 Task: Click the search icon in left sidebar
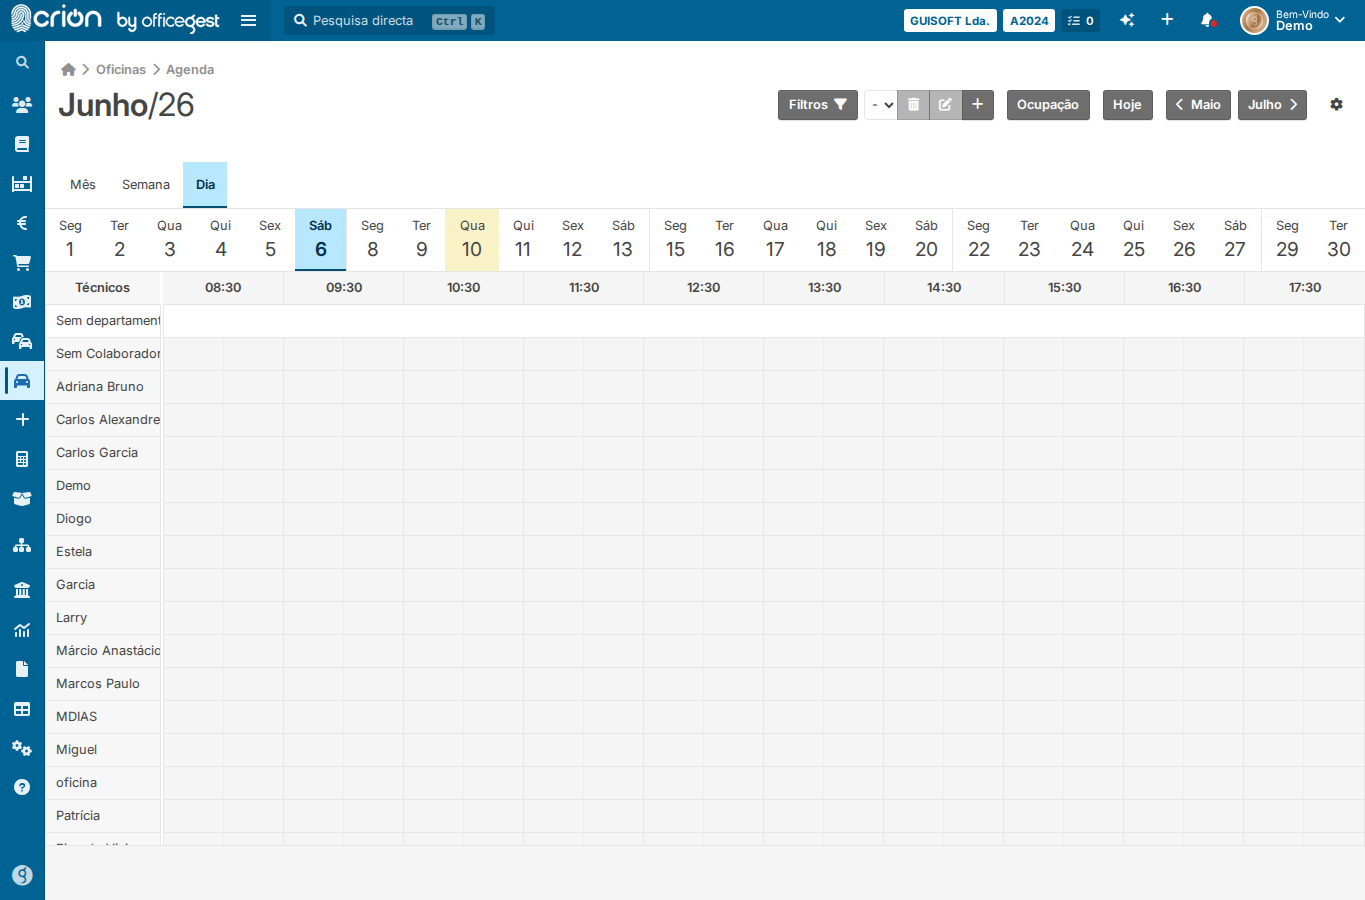pyautogui.click(x=22, y=62)
